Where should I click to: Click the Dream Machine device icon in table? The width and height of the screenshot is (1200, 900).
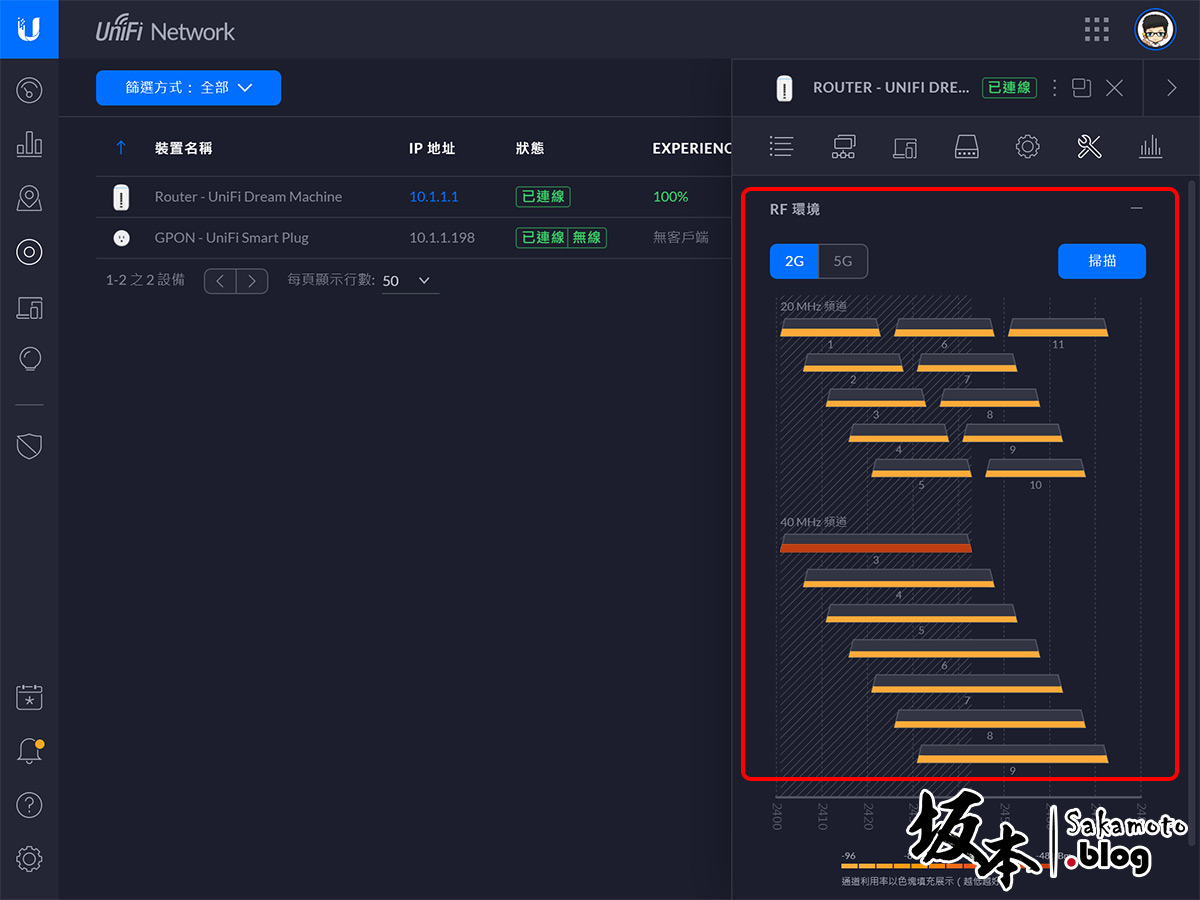[121, 197]
